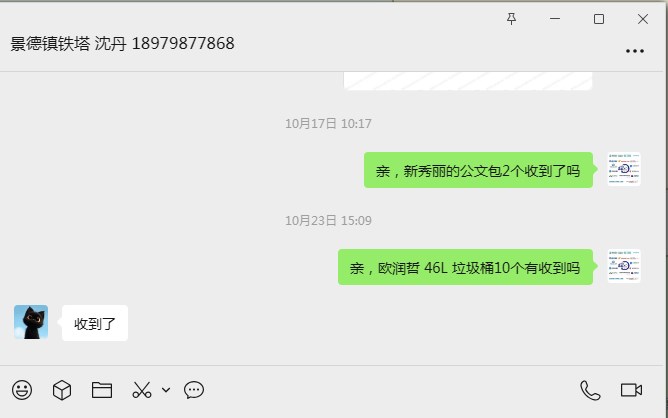Select the scissors screenshot tool
Image resolution: width=668 pixels, height=418 pixels.
coord(142,390)
